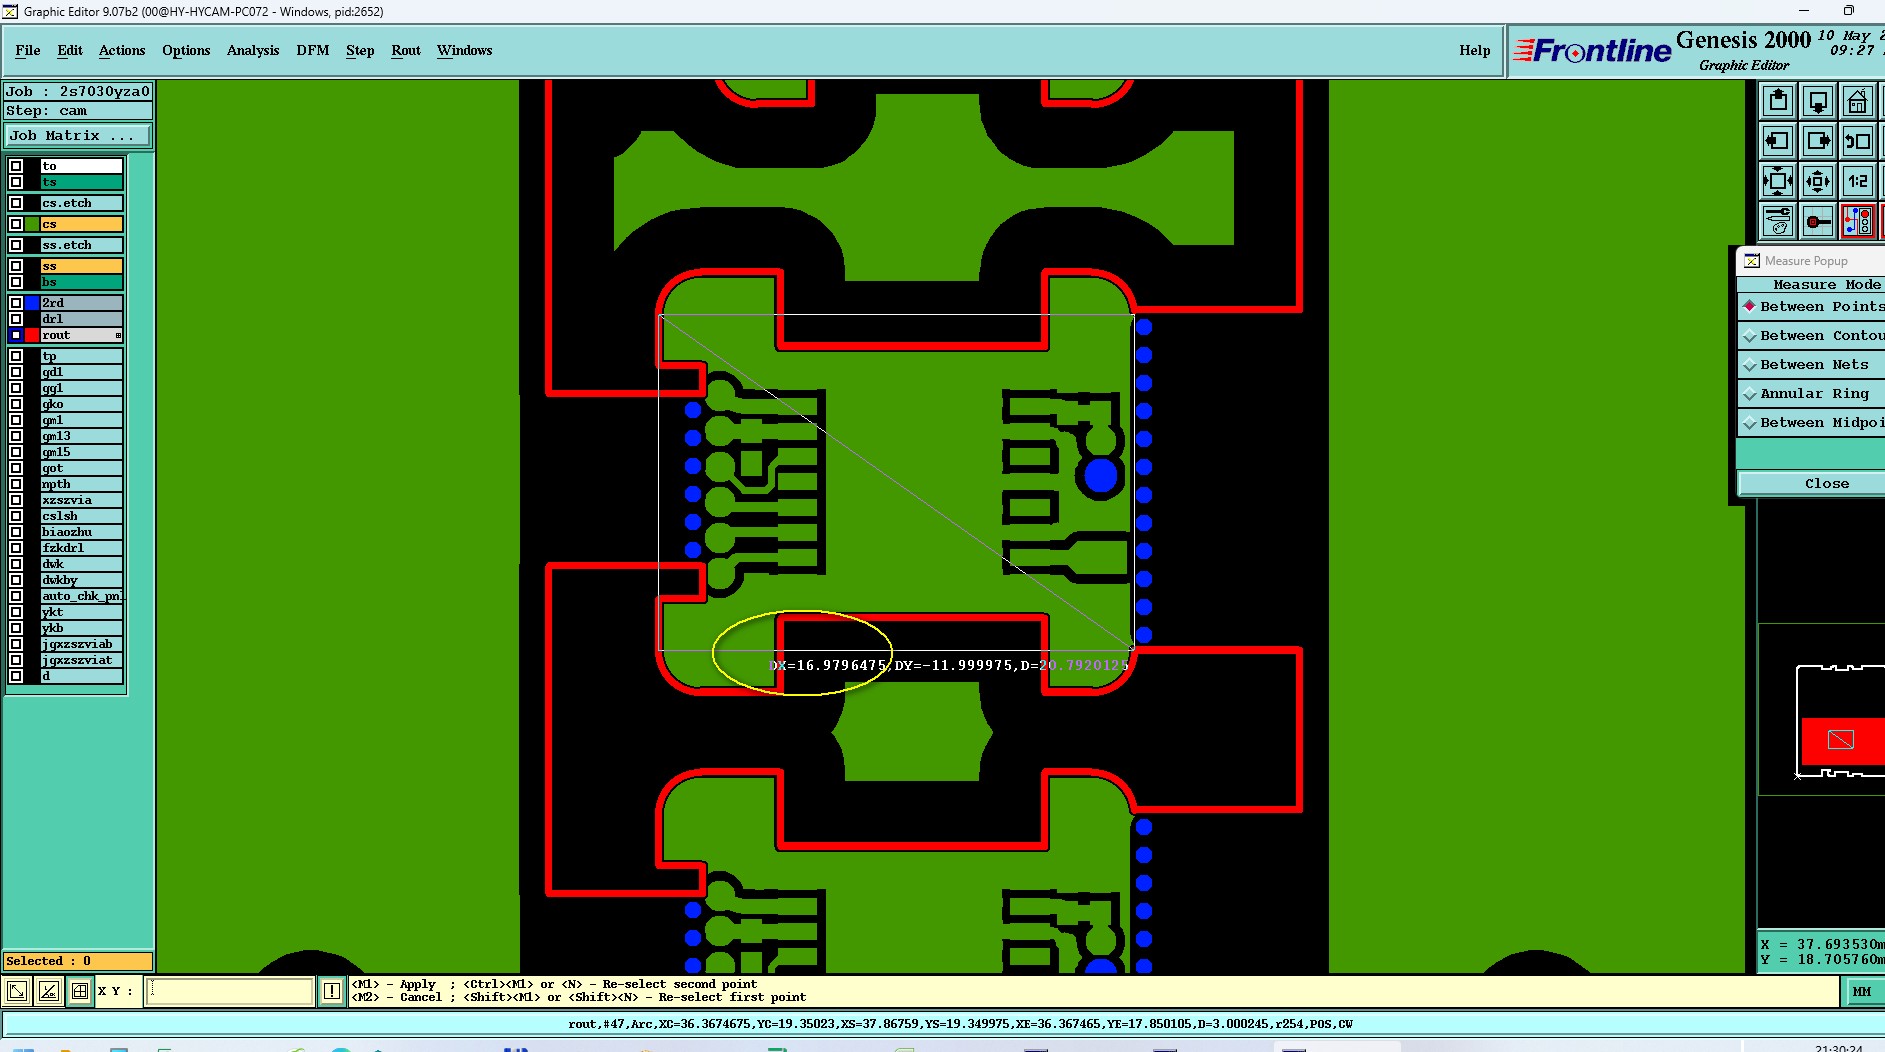Click the previous view icon
1885x1052 pixels.
pyautogui.click(x=1858, y=141)
